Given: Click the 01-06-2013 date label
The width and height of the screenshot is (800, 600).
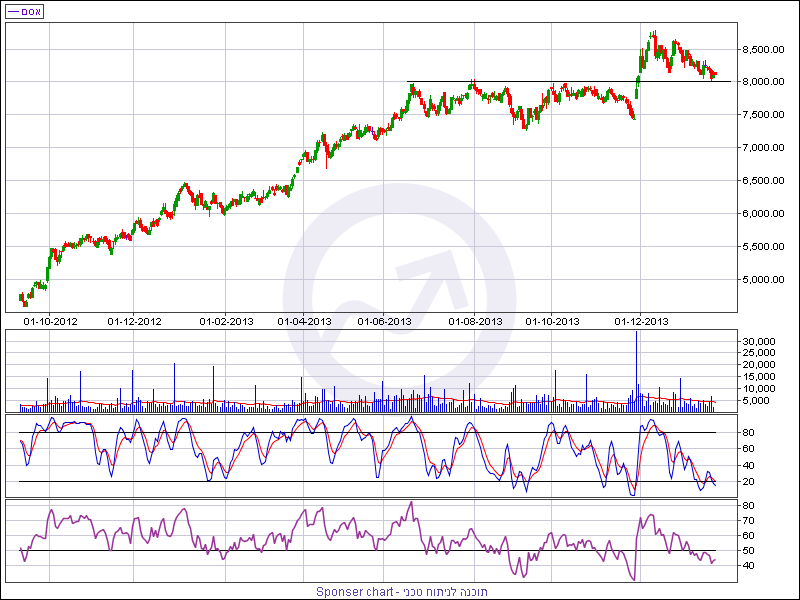Looking at the screenshot, I should 384,321.
